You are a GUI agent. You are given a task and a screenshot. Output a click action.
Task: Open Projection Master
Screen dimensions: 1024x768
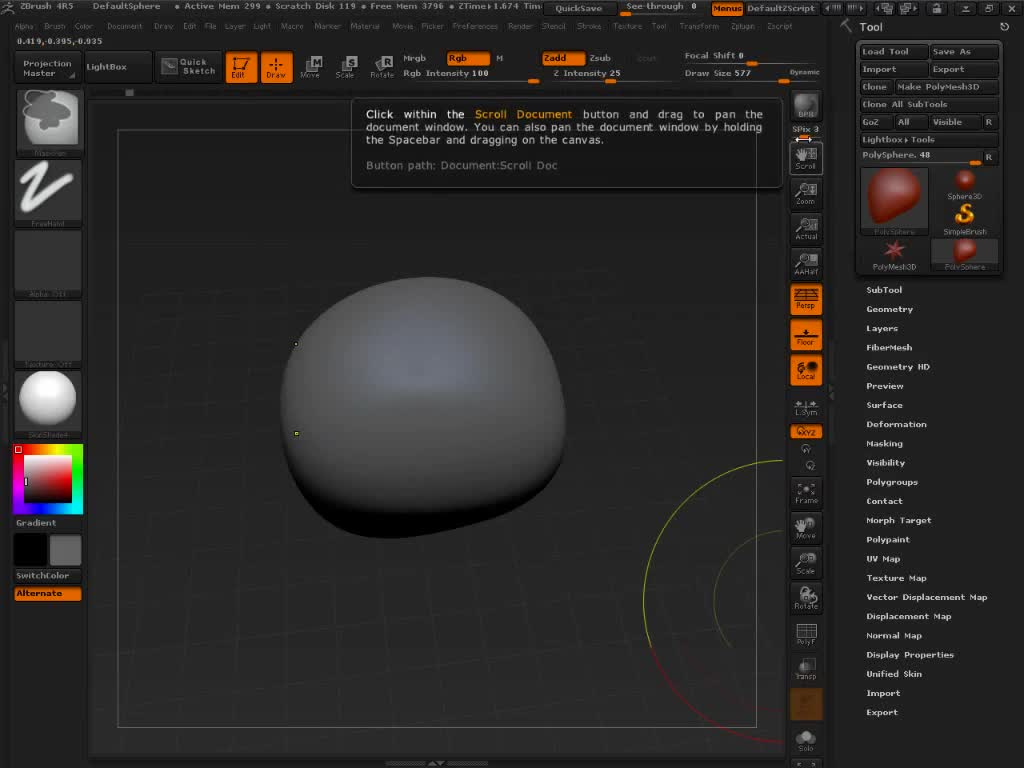tap(47, 68)
